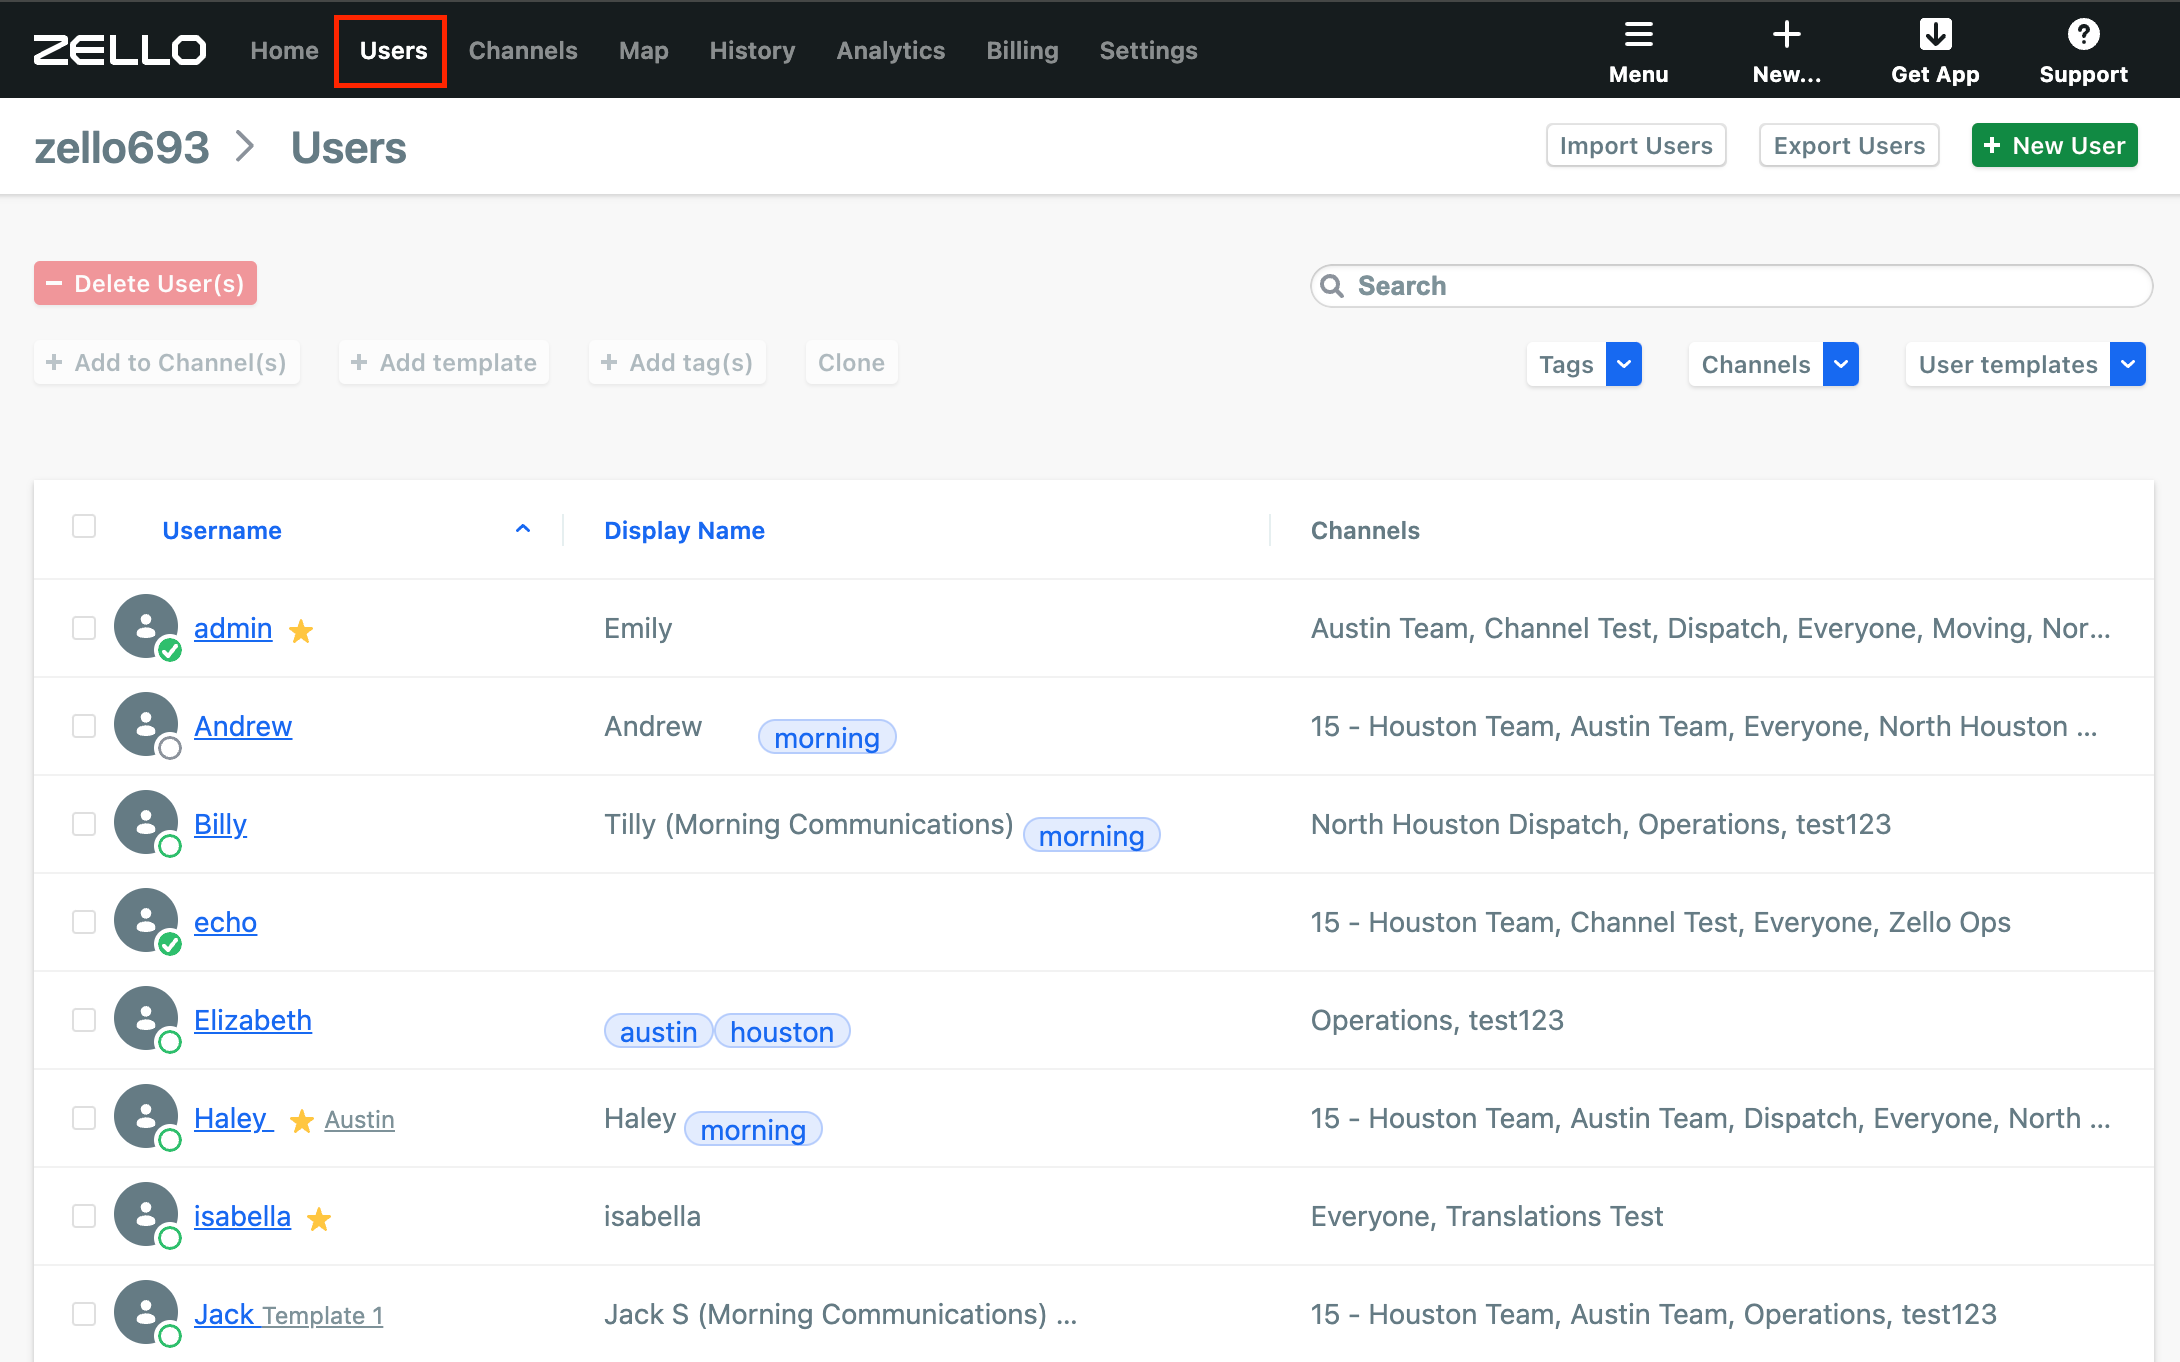Click the gold star next to admin

click(x=301, y=631)
